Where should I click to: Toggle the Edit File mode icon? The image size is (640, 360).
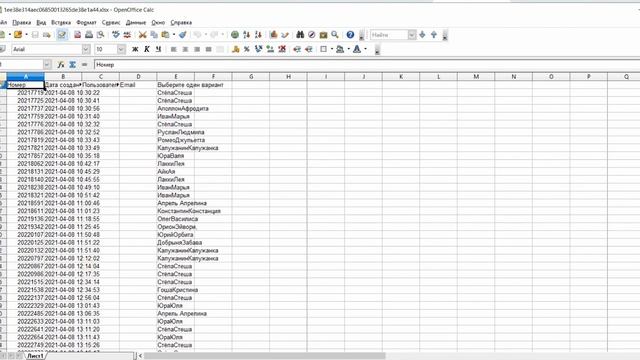[62, 35]
